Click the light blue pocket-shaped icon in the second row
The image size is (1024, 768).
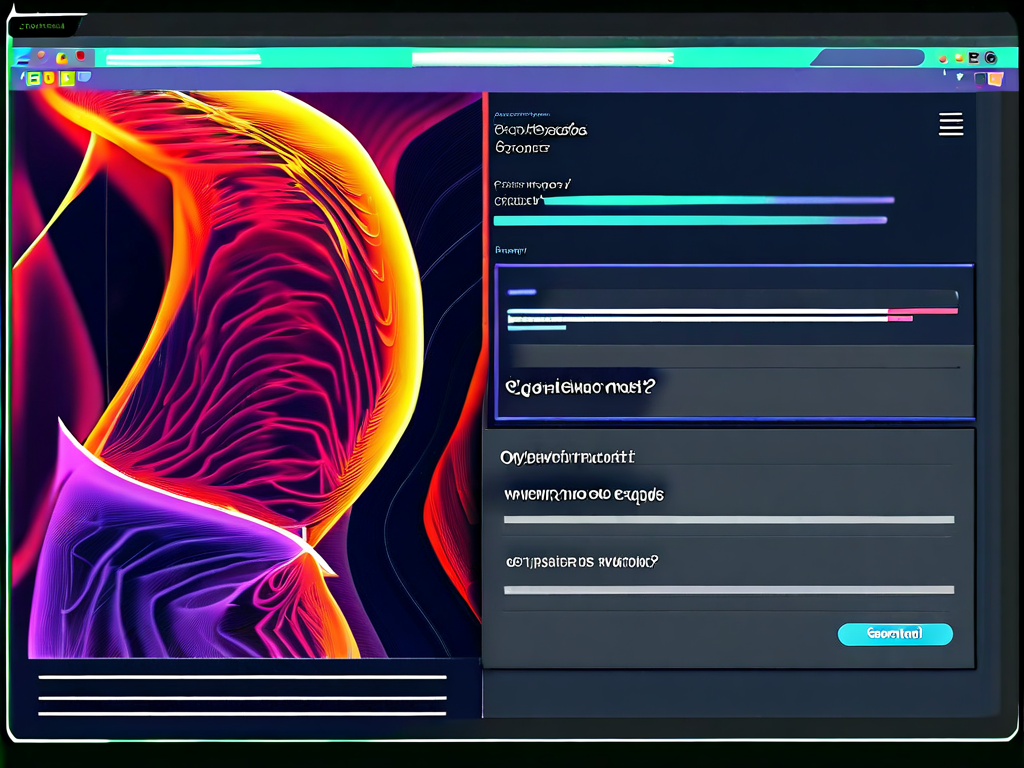pyautogui.click(x=84, y=78)
